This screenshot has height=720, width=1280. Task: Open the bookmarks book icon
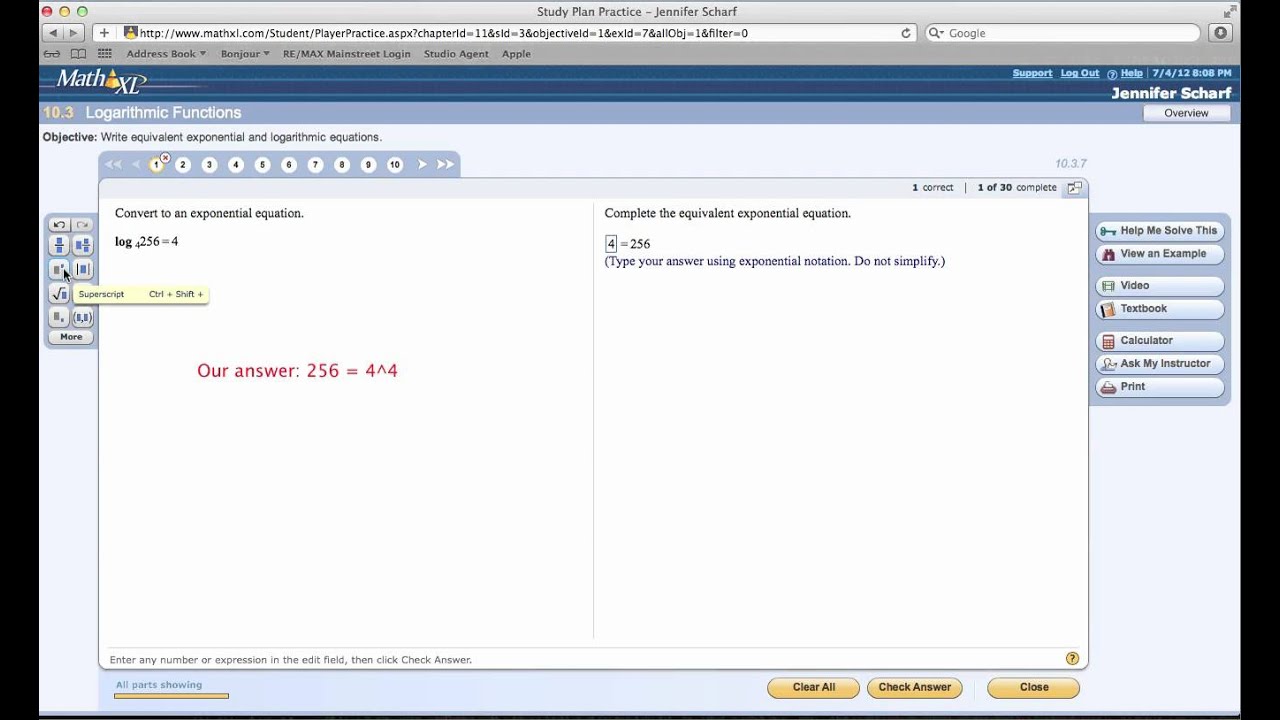click(x=78, y=54)
